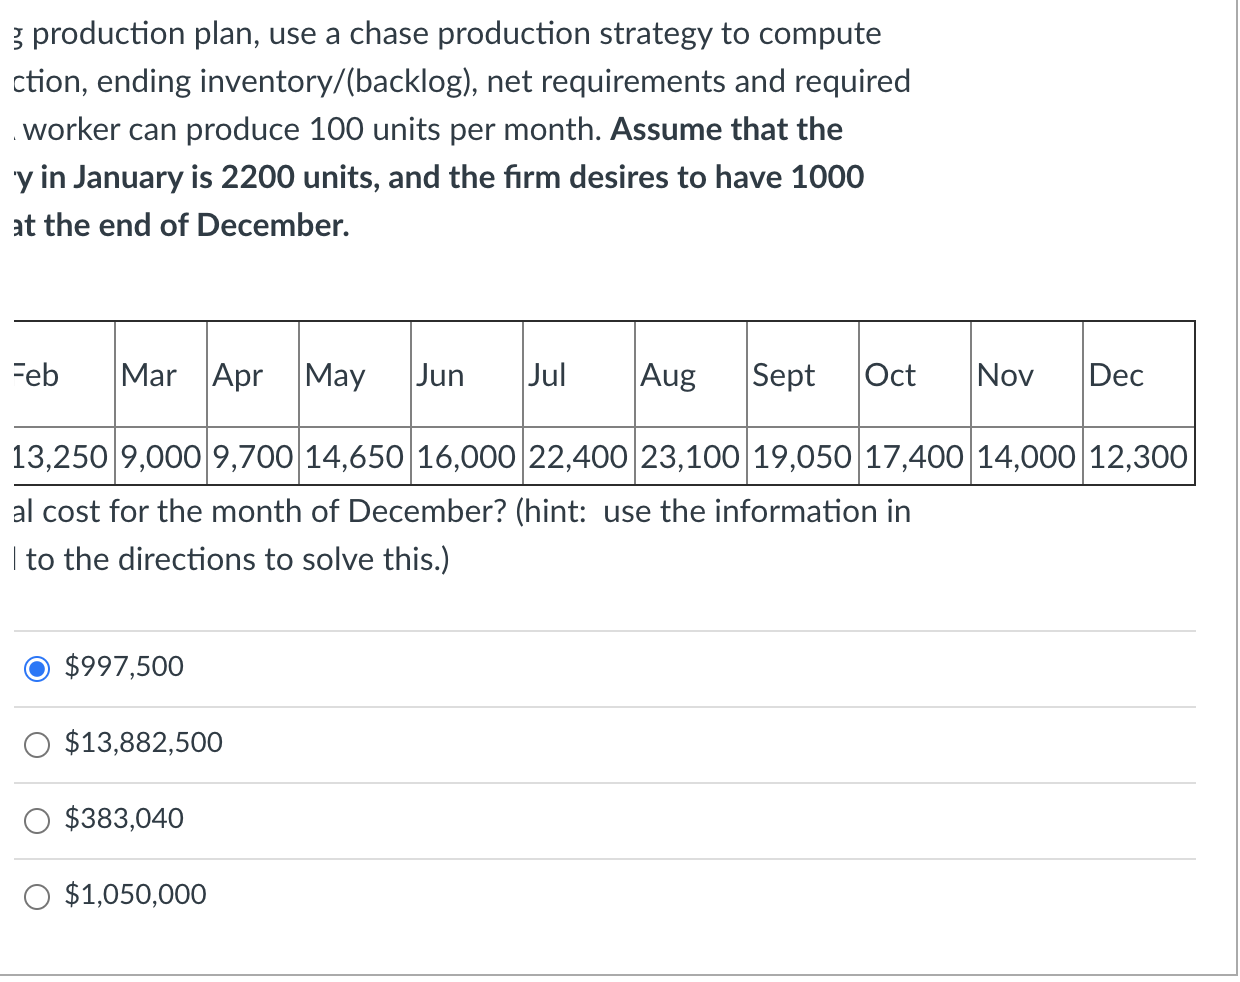Pick the $383,040 radio button

[37, 820]
